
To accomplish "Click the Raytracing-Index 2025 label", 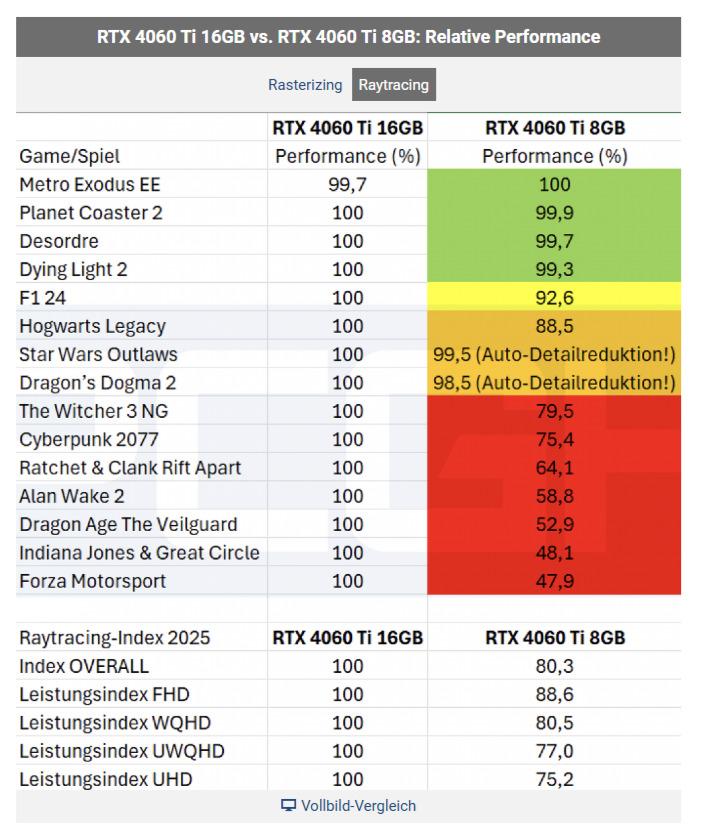I will tap(115, 638).
